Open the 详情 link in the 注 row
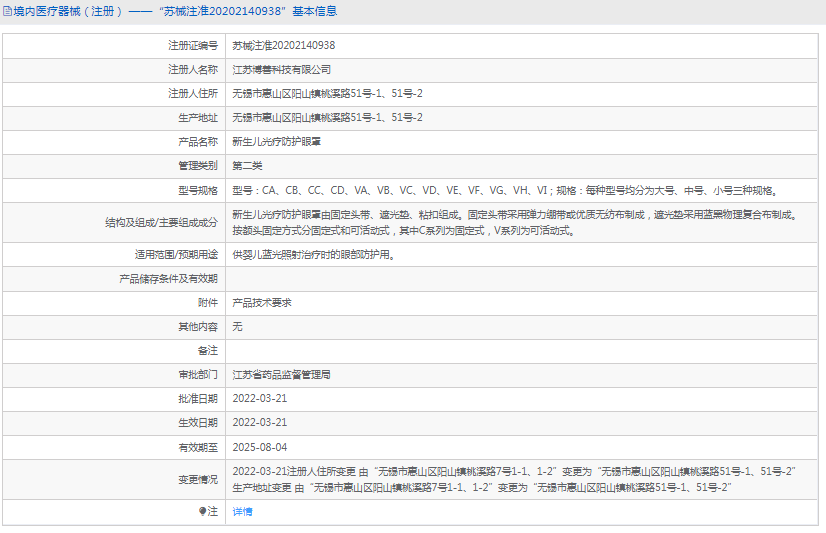826x533 pixels. pos(243,511)
